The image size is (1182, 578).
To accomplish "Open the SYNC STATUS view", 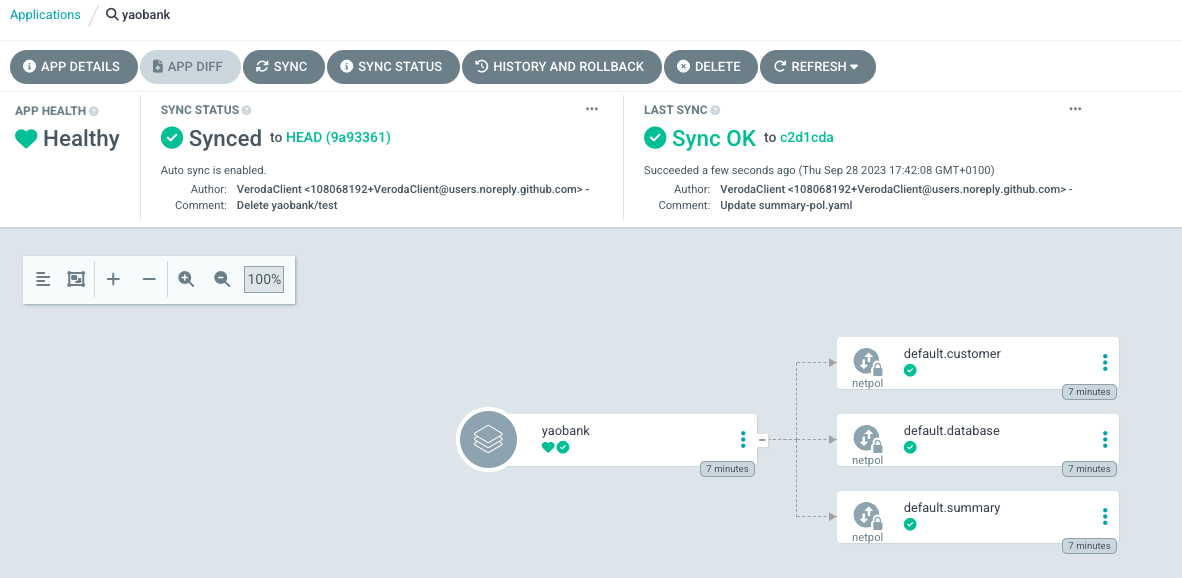I will [x=393, y=66].
